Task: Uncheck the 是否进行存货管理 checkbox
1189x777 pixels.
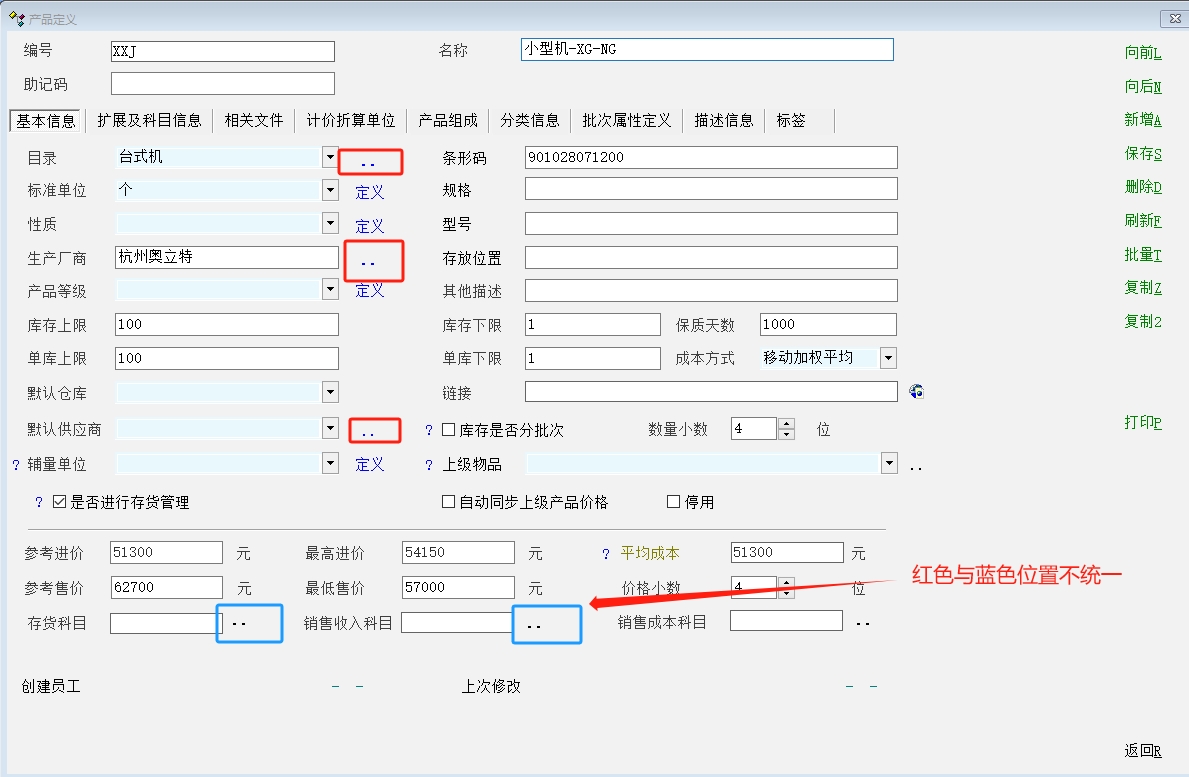Action: point(60,502)
